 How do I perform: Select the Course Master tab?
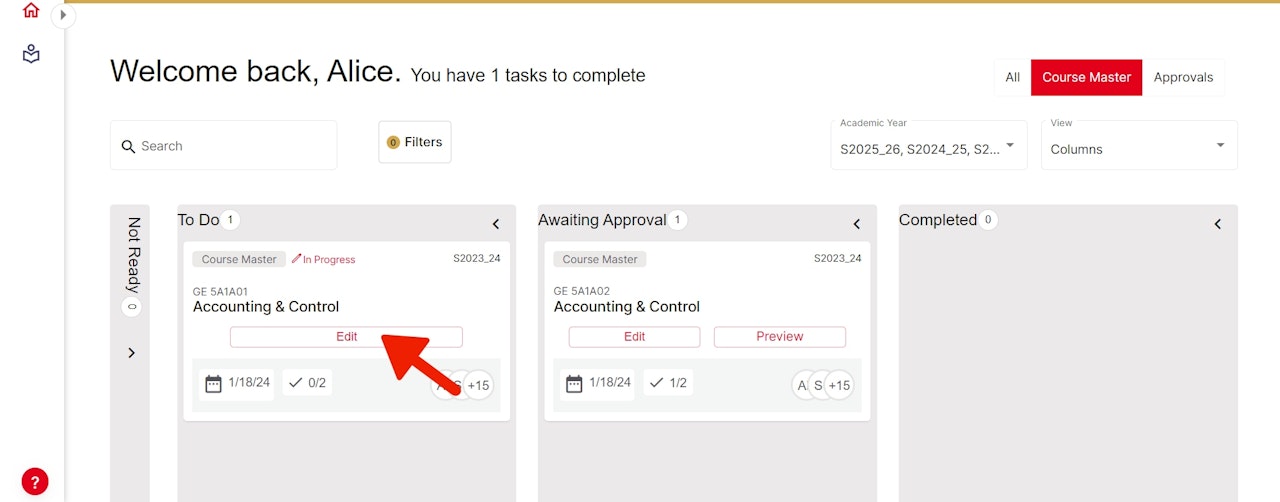(1086, 77)
